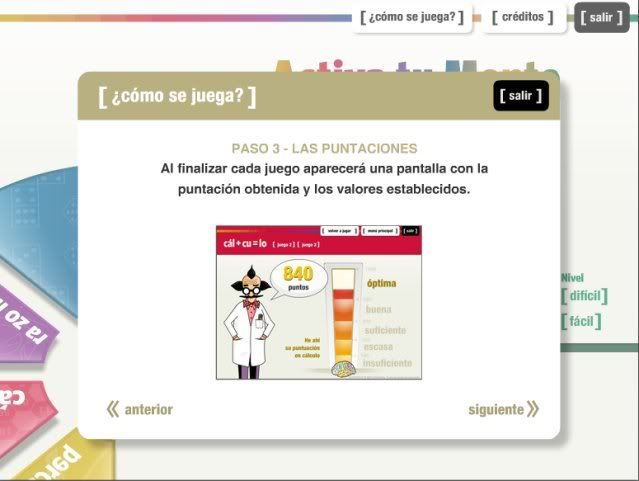Viewport: 639px width, 481px height.
Task: Click the '840 puntos' speech bubble
Action: [x=298, y=278]
